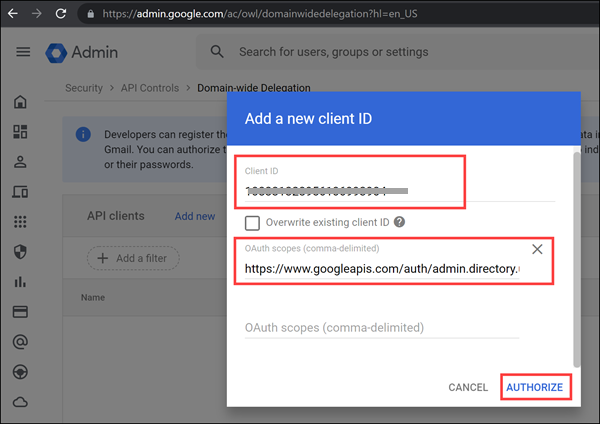The image size is (600, 424).
Task: Click the browser back arrow
Action: [13, 14]
